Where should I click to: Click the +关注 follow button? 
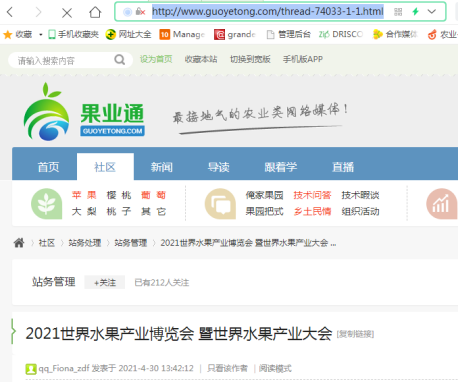click(x=105, y=282)
